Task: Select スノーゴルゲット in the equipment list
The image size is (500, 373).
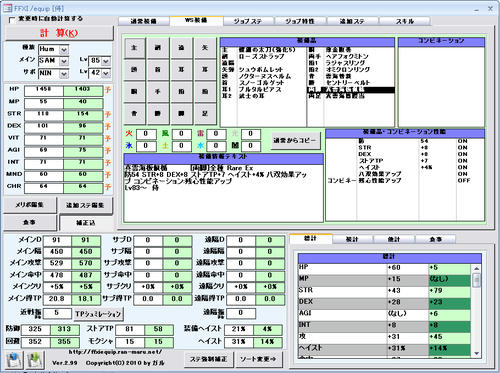Action: [261, 83]
